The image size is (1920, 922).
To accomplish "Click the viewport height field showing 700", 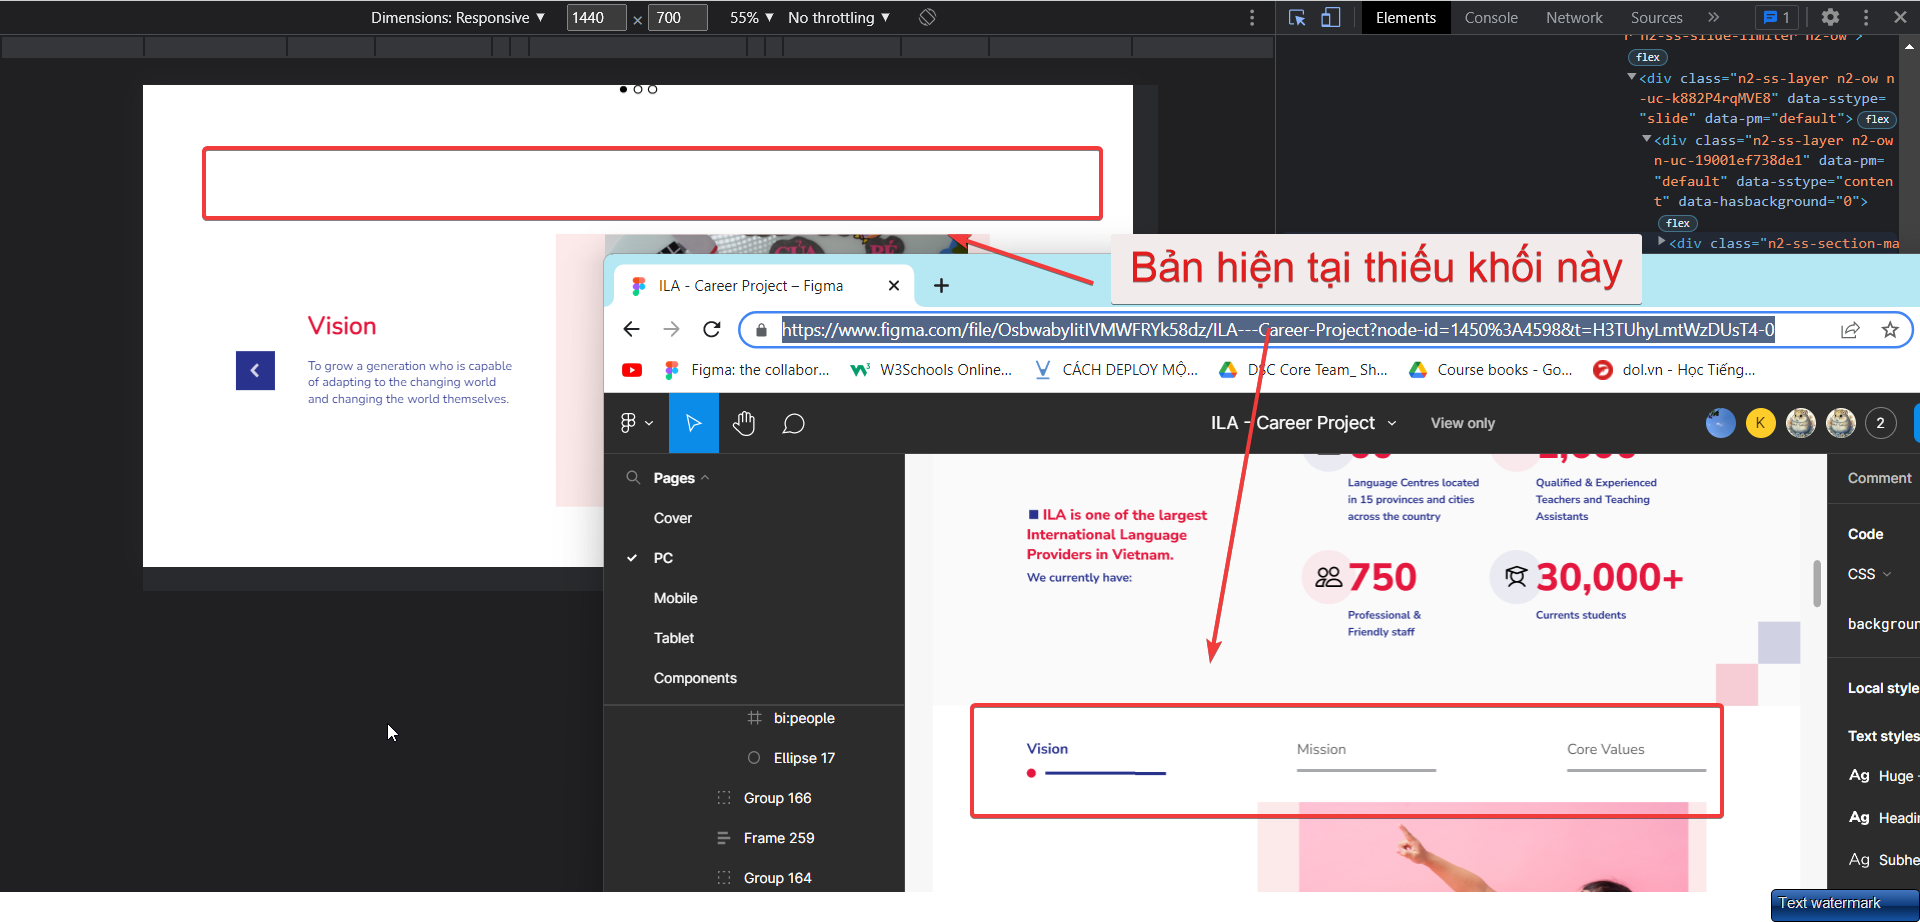I will click(678, 17).
